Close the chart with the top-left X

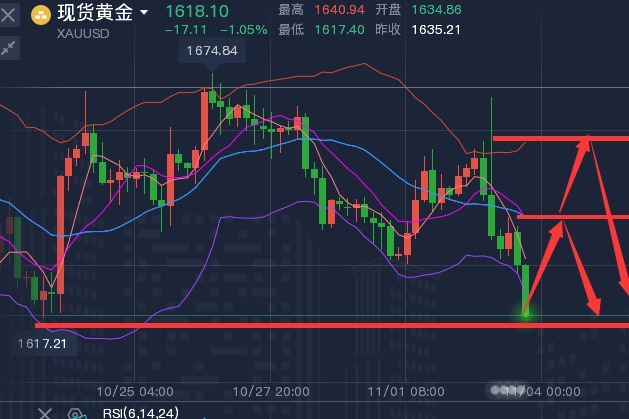click(x=8, y=14)
